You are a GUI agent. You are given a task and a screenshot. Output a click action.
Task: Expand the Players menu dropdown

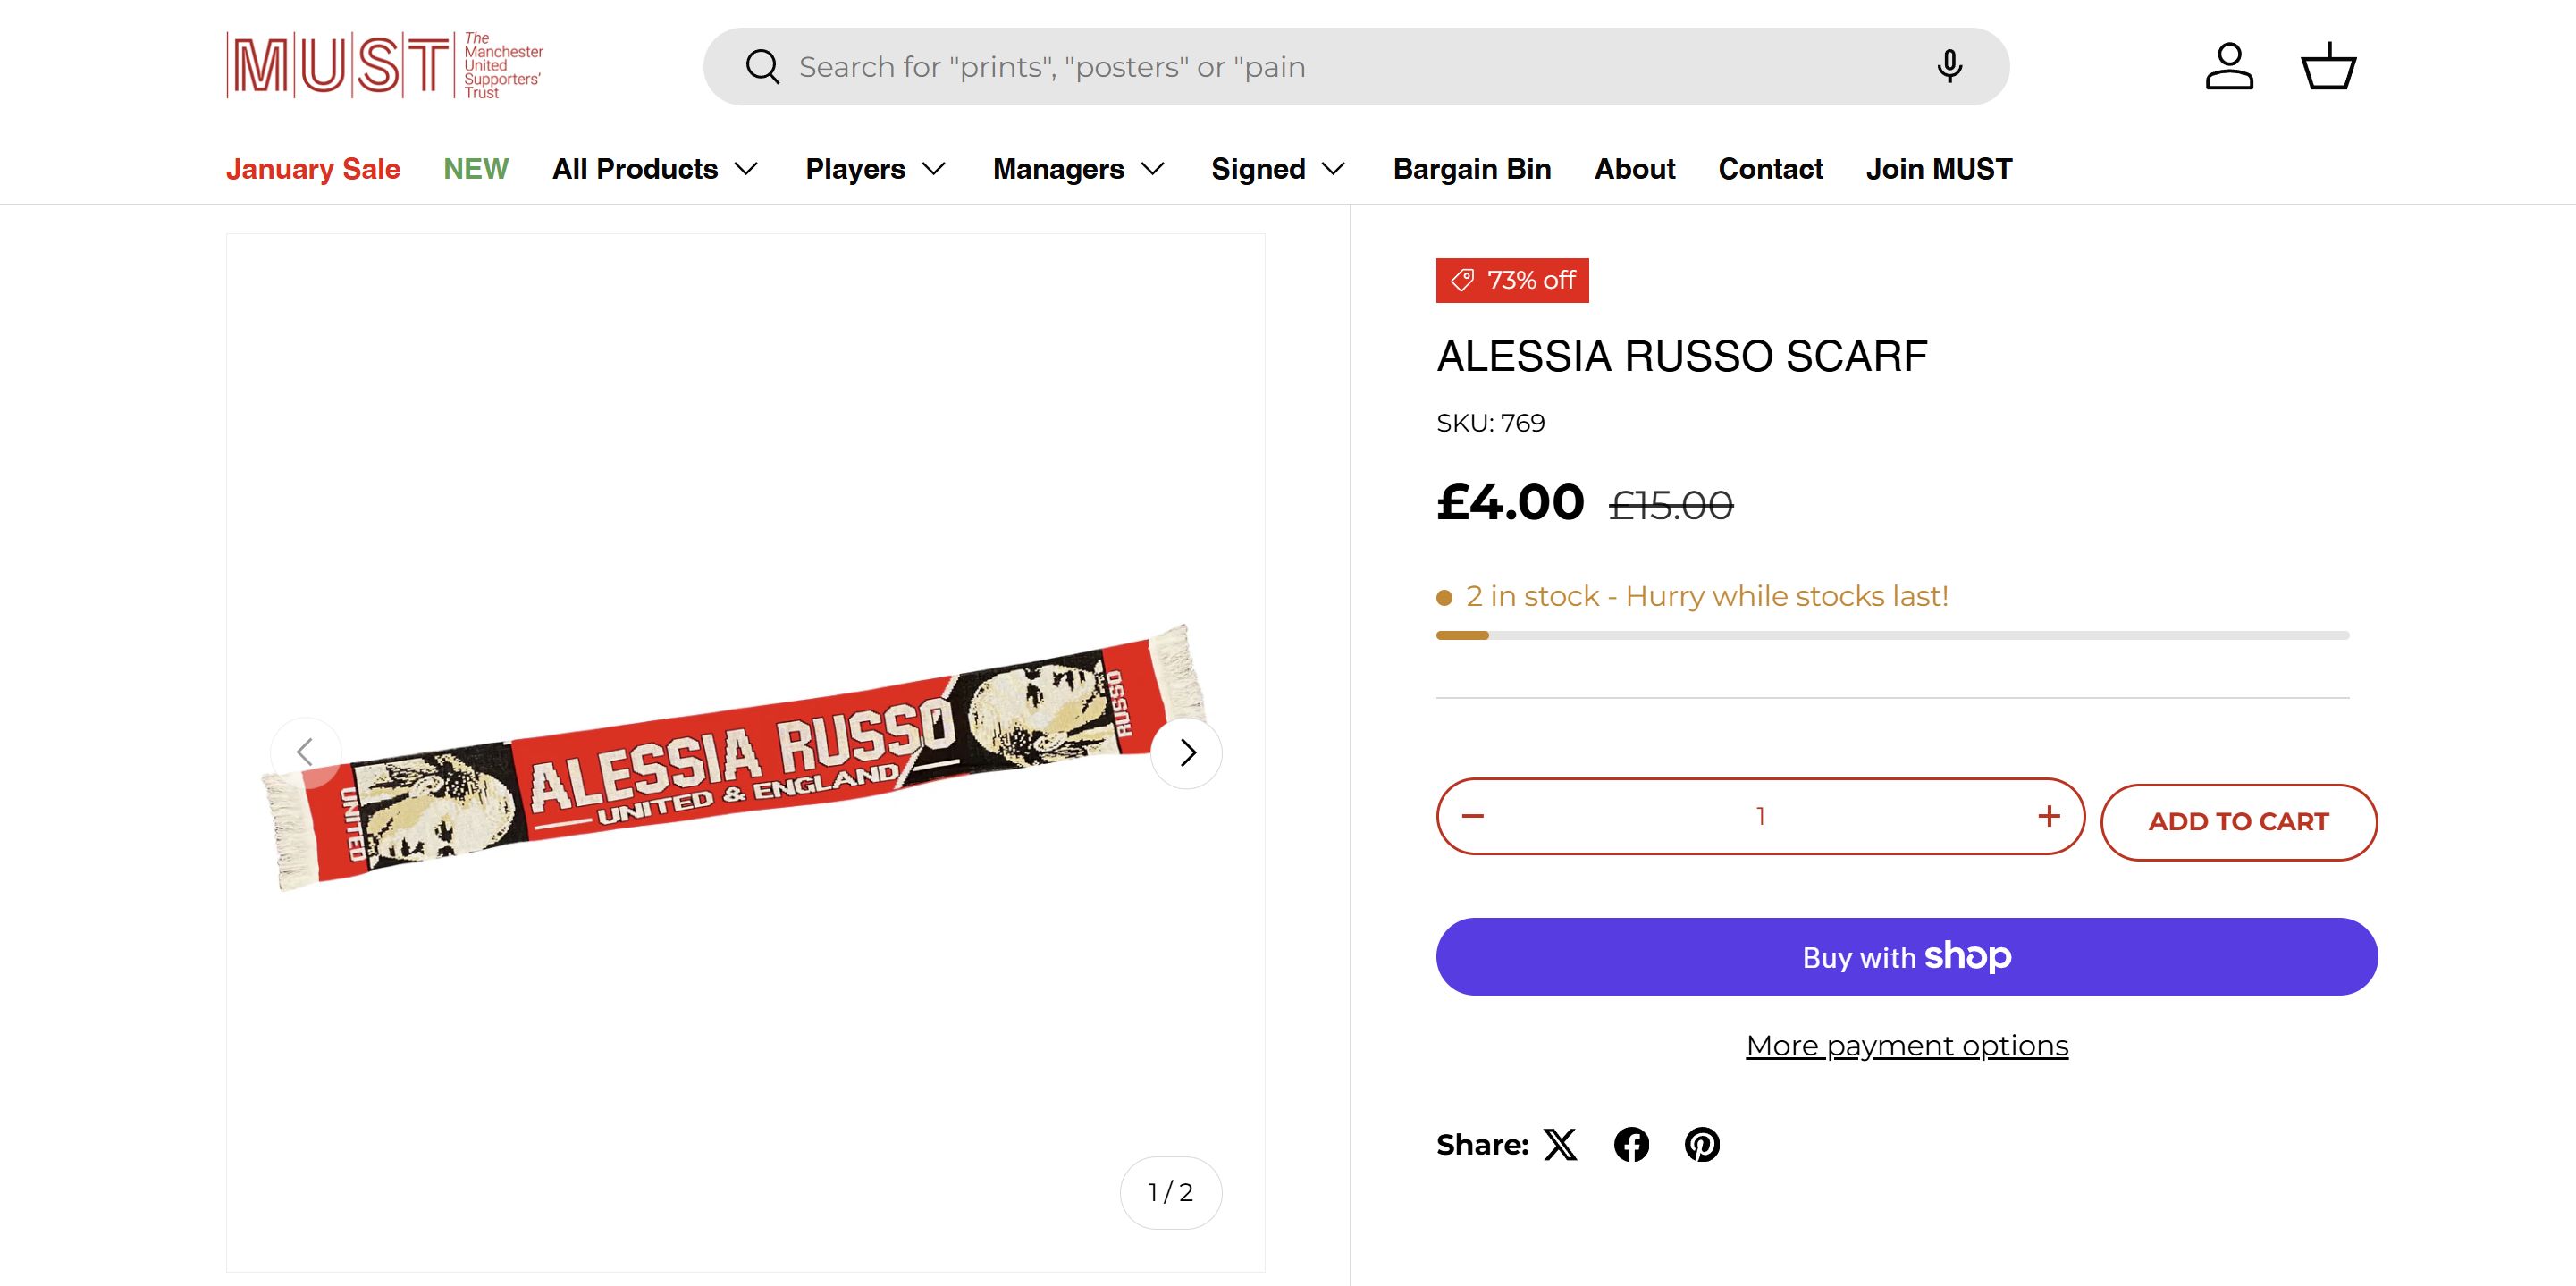click(x=875, y=169)
